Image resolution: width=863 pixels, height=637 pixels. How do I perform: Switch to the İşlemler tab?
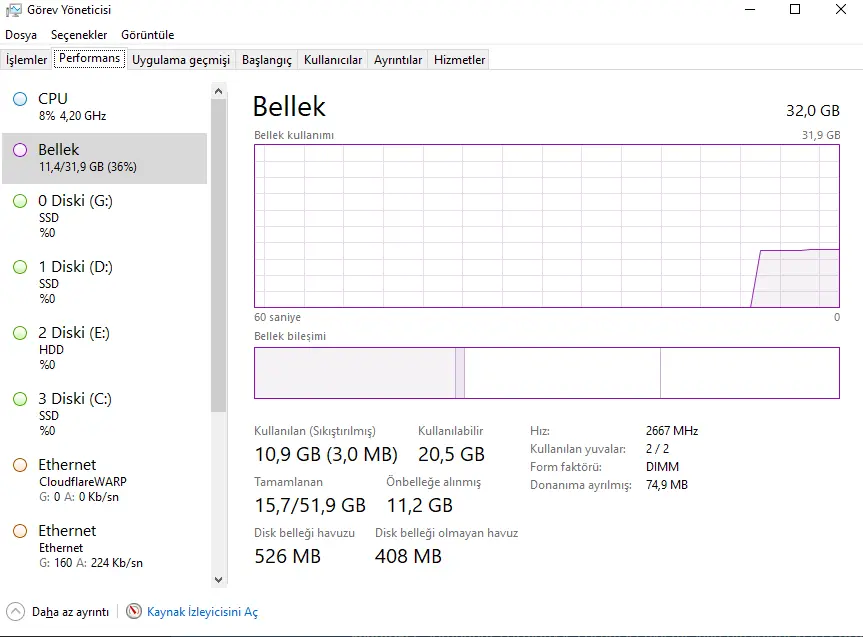coord(26,59)
